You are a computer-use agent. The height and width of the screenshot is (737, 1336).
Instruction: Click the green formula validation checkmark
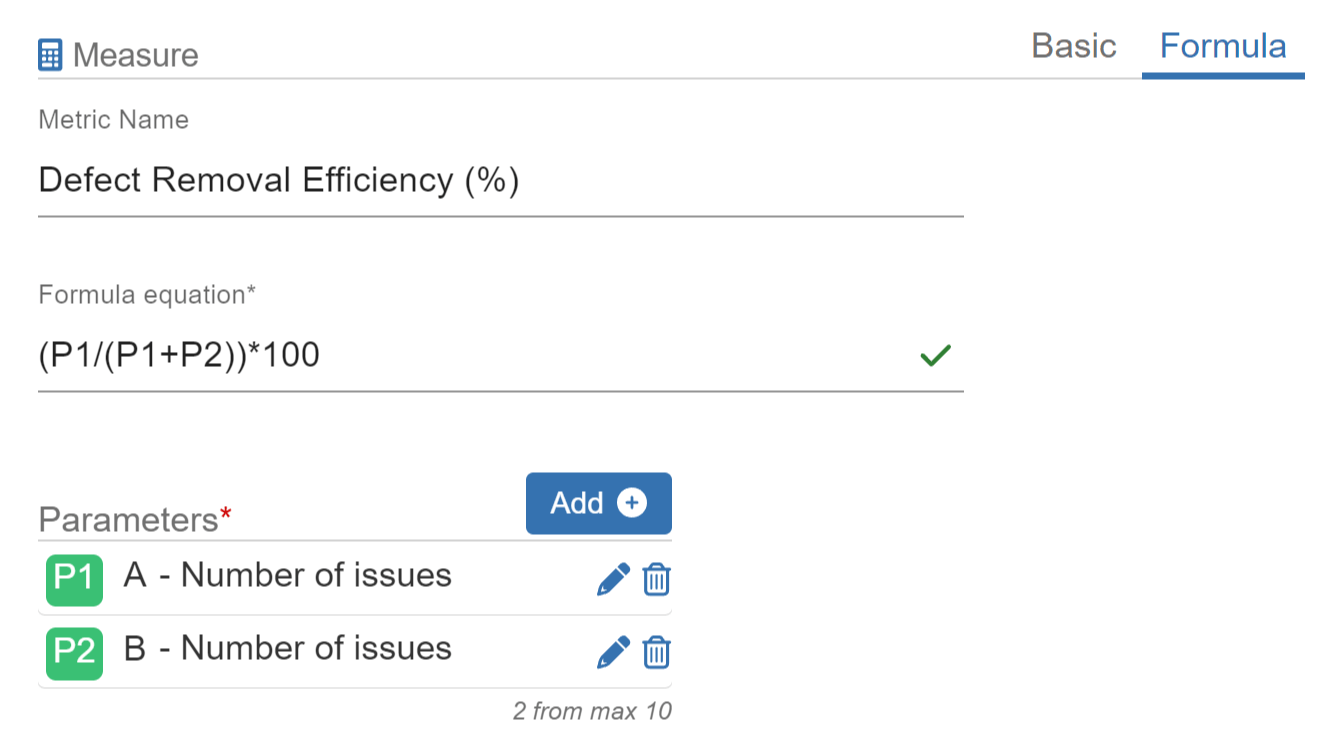pyautogui.click(x=935, y=355)
